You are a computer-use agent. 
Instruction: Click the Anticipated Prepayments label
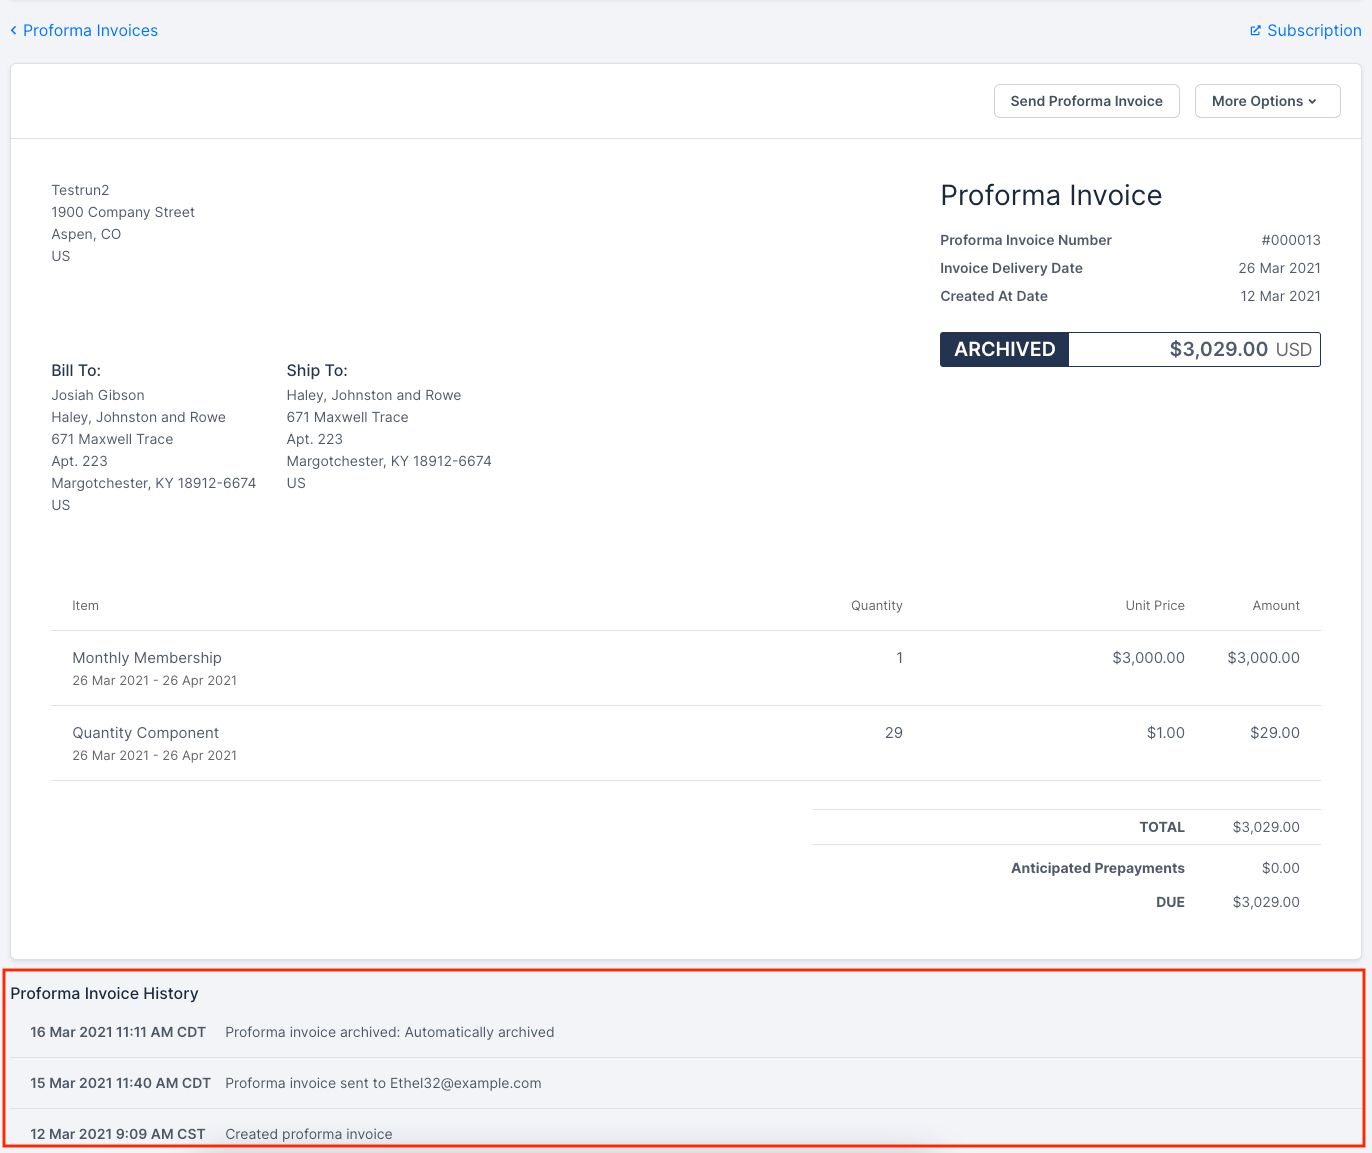coord(1097,868)
